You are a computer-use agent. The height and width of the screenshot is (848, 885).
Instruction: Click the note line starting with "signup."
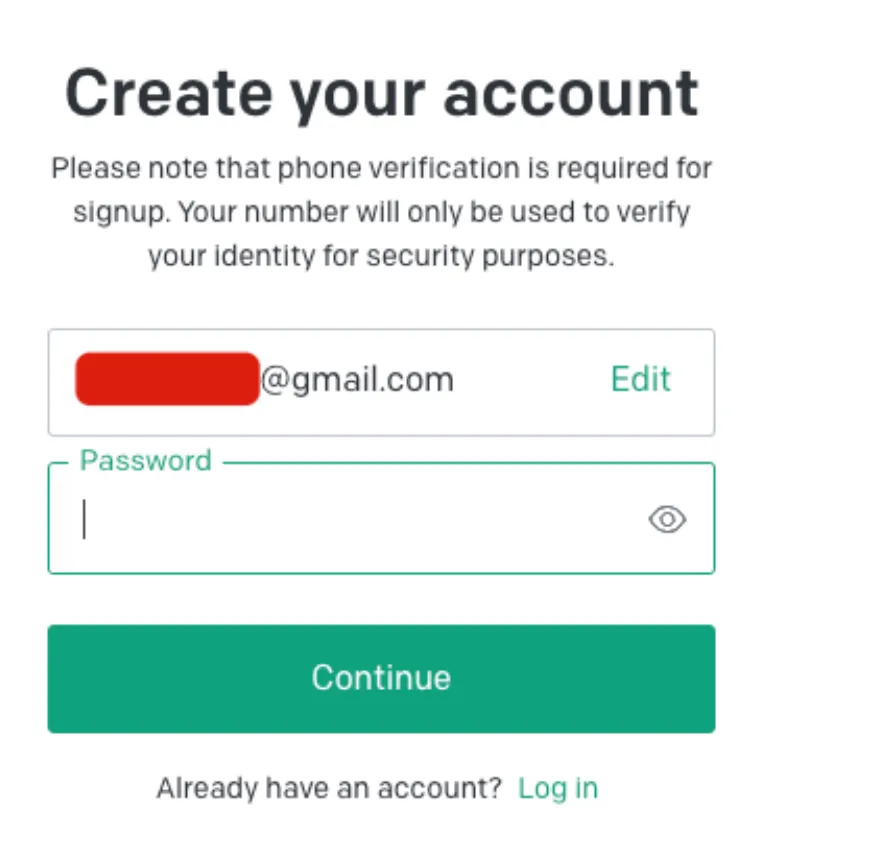[381, 212]
